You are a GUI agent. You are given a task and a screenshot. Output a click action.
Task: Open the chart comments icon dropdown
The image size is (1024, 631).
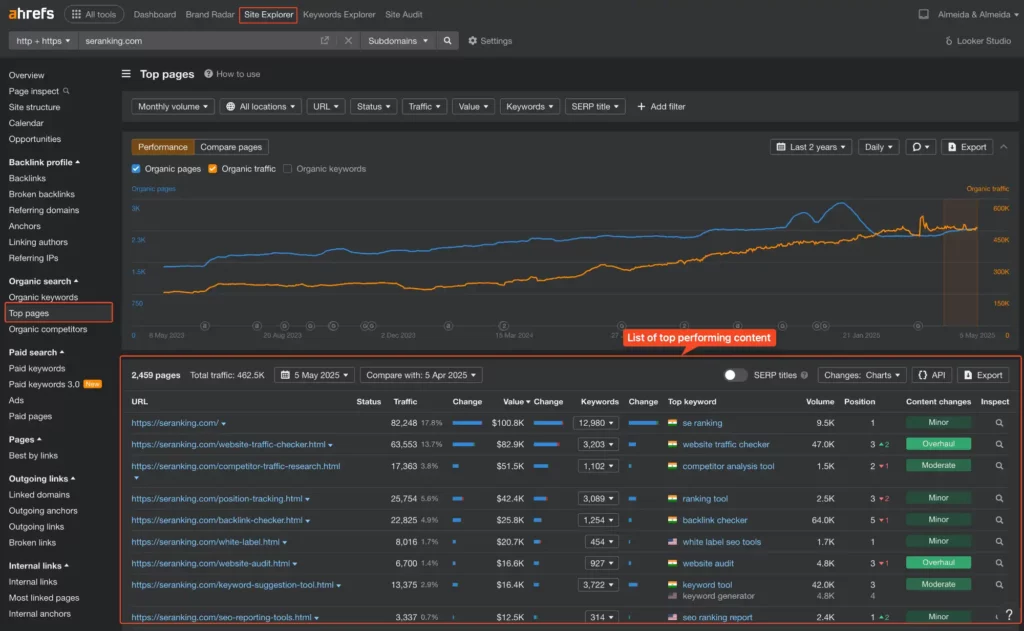(x=920, y=147)
